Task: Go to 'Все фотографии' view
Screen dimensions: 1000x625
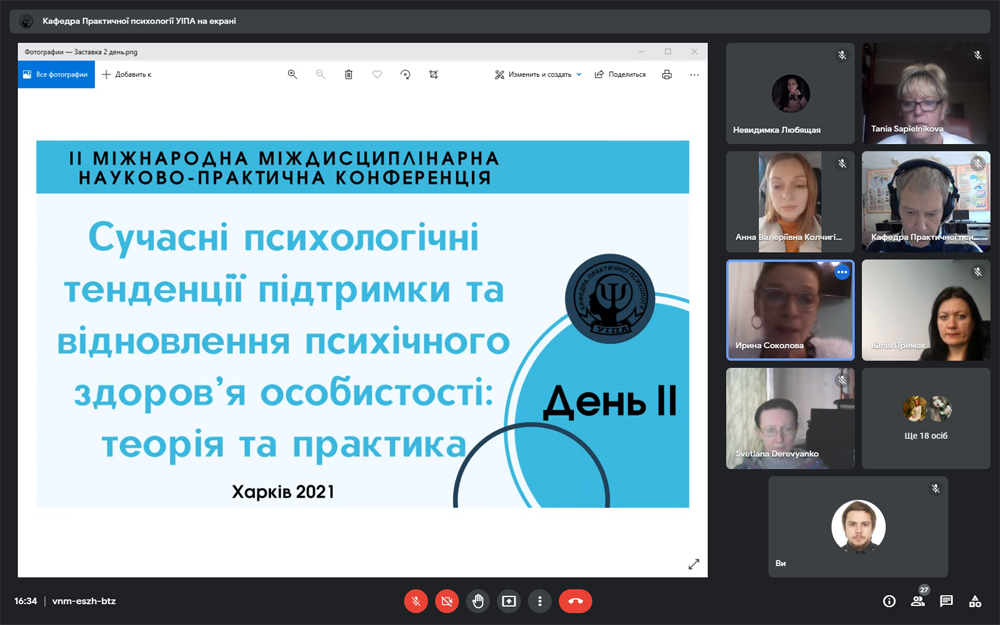Action: click(56, 74)
